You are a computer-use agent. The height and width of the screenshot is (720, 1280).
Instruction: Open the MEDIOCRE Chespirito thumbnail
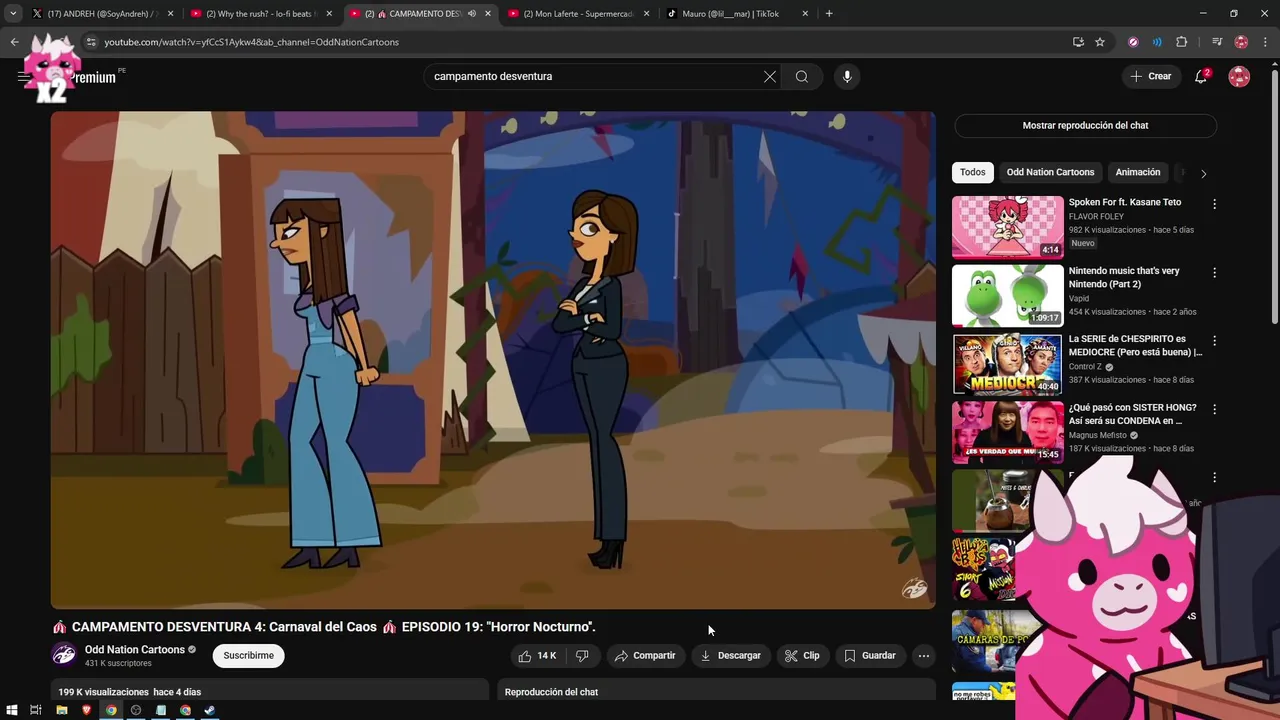click(1008, 364)
